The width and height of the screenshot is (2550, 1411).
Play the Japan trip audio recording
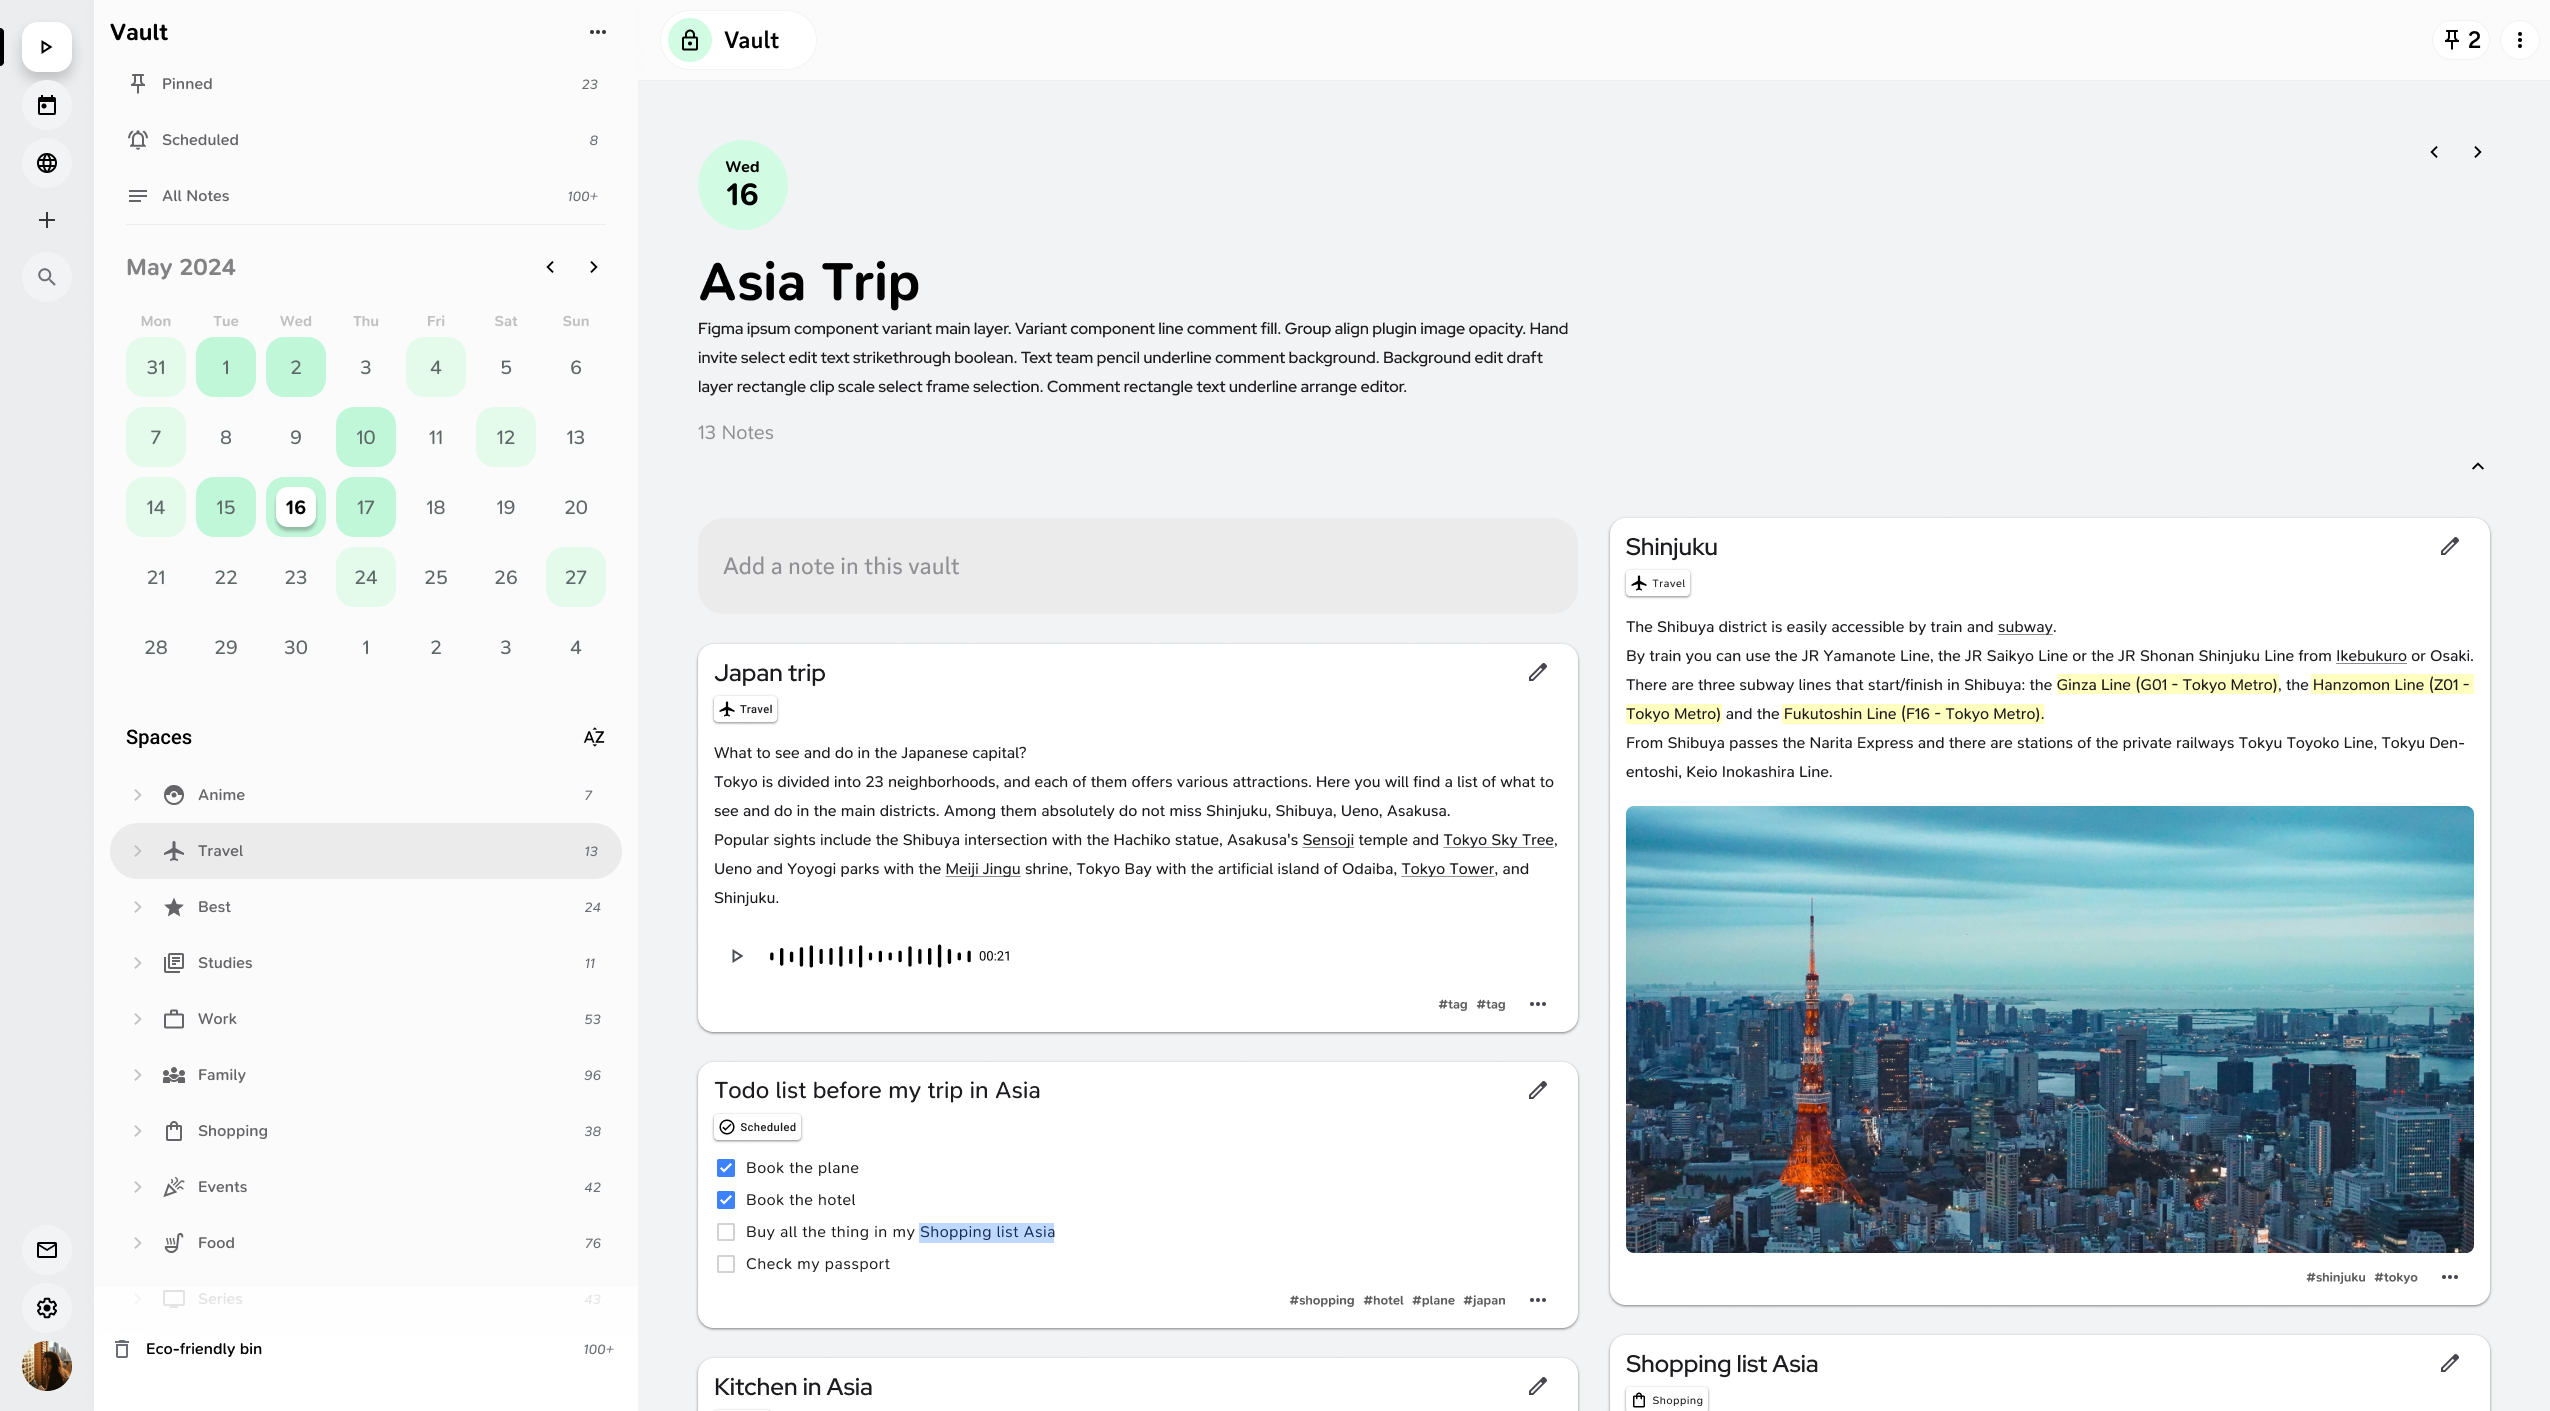click(x=737, y=956)
